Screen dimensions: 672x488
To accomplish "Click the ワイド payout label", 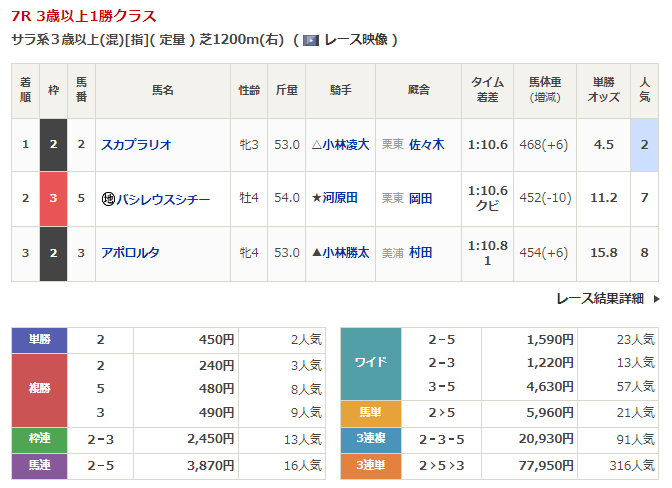I will tap(371, 361).
